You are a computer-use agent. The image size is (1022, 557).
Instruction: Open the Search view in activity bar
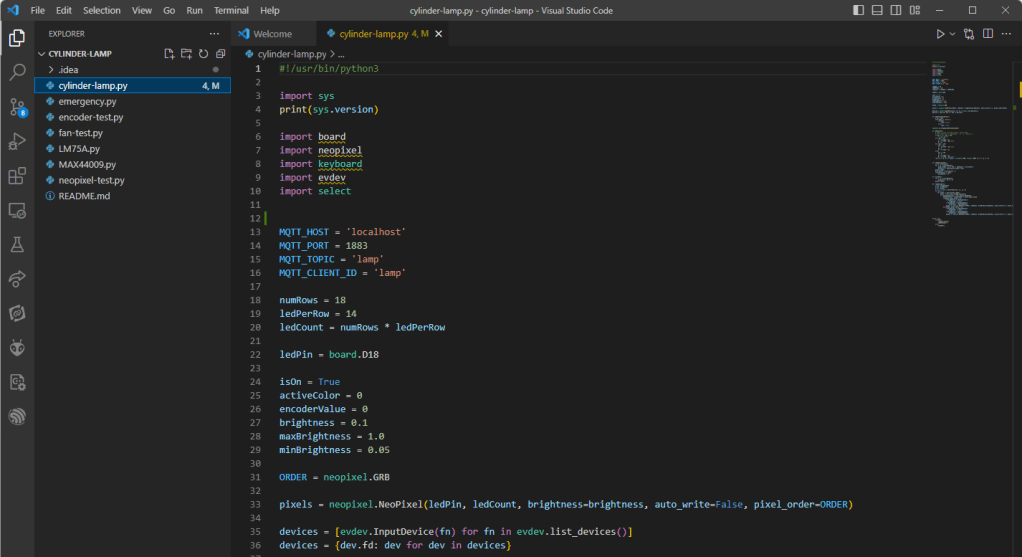click(x=17, y=72)
